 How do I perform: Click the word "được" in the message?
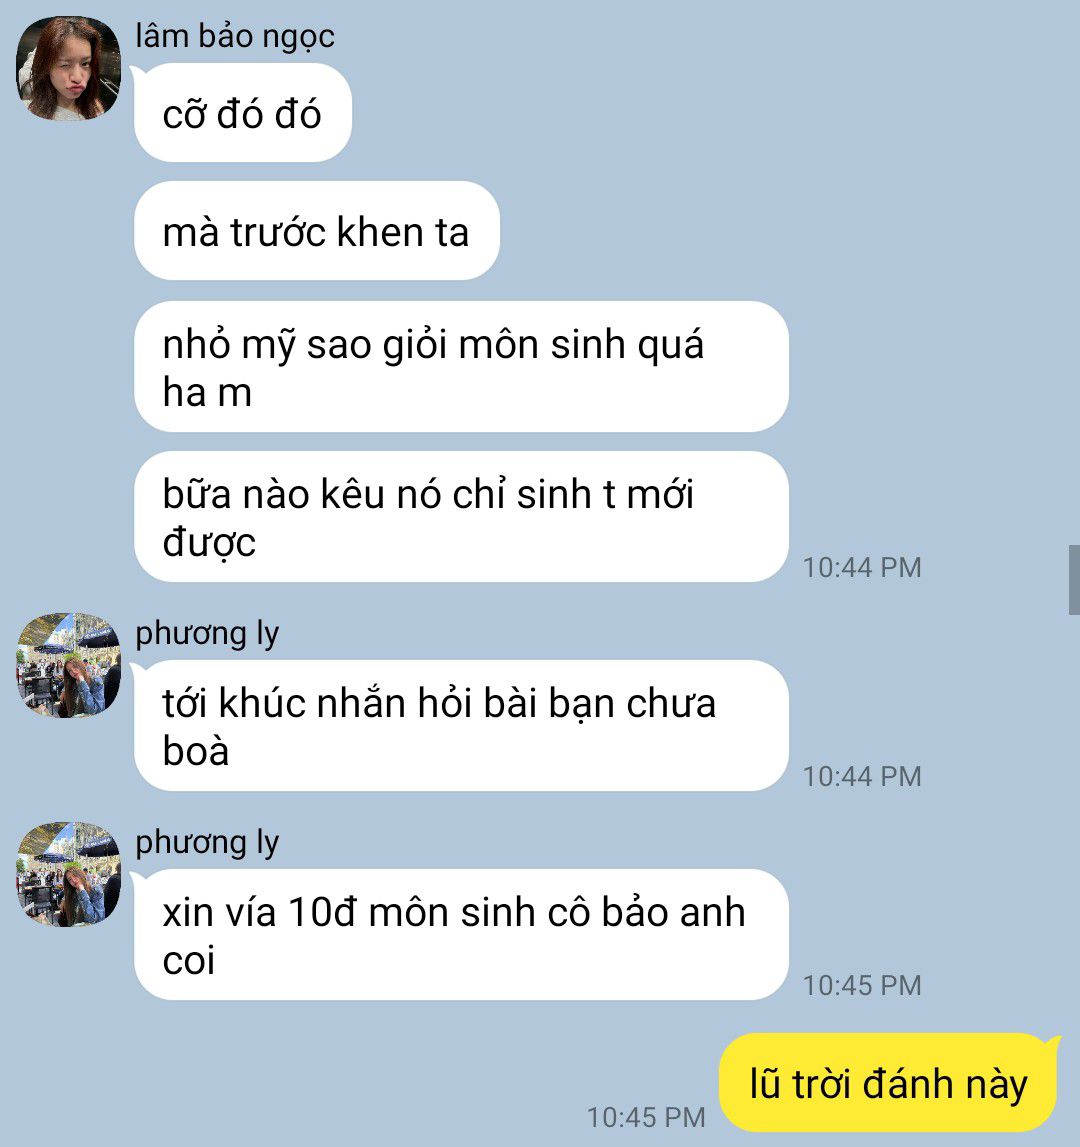tap(209, 543)
